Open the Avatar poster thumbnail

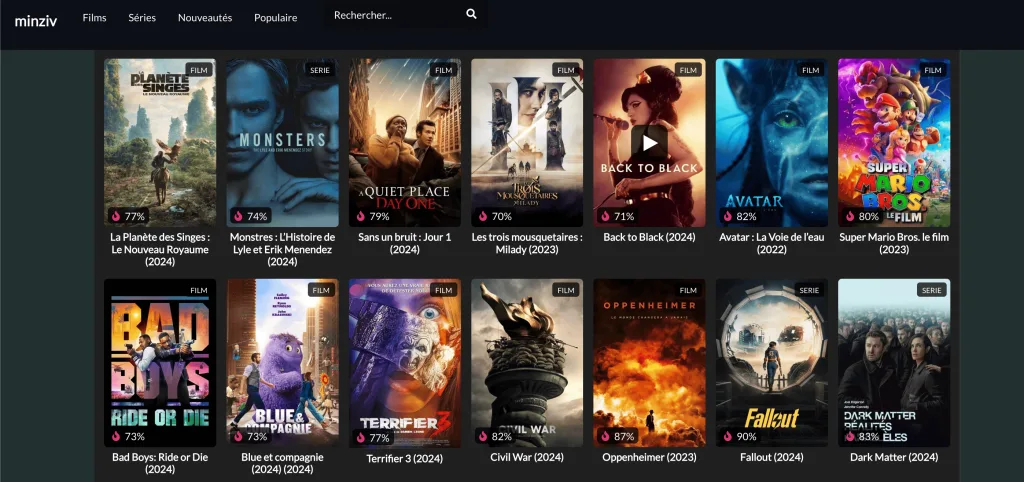tap(772, 142)
